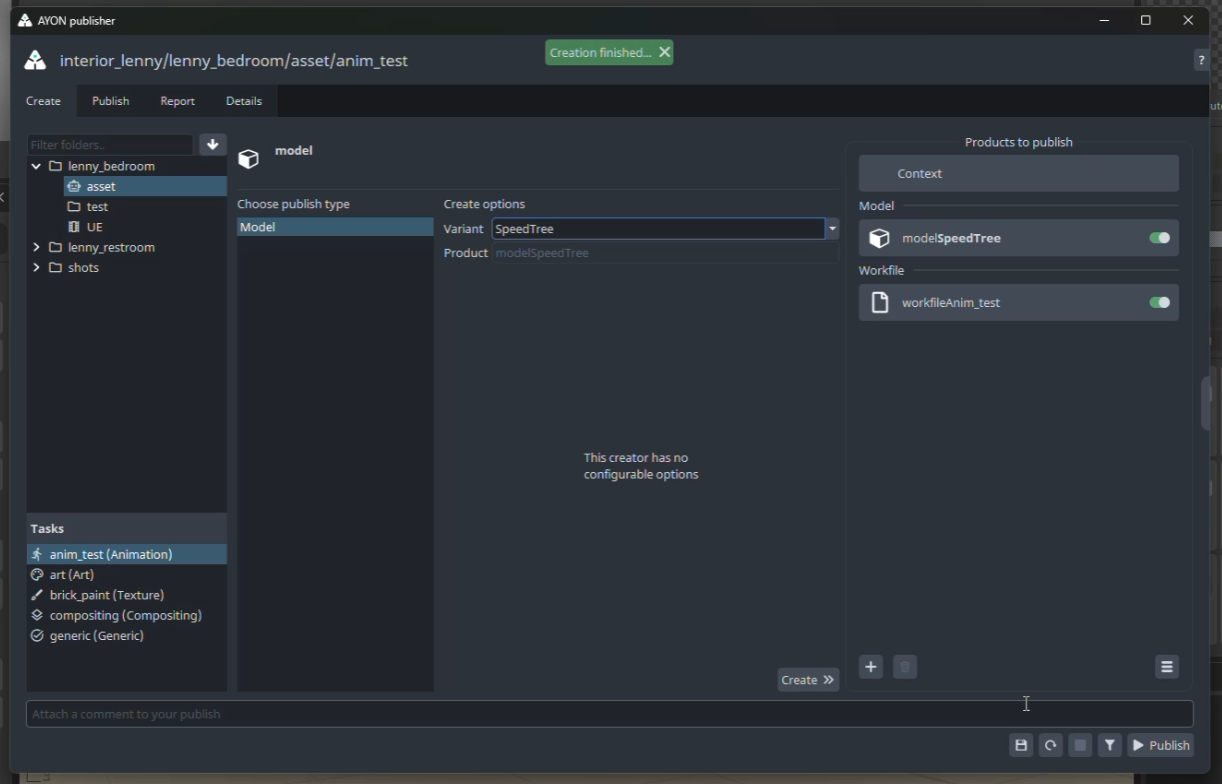Select the UE folder item

pos(145,227)
